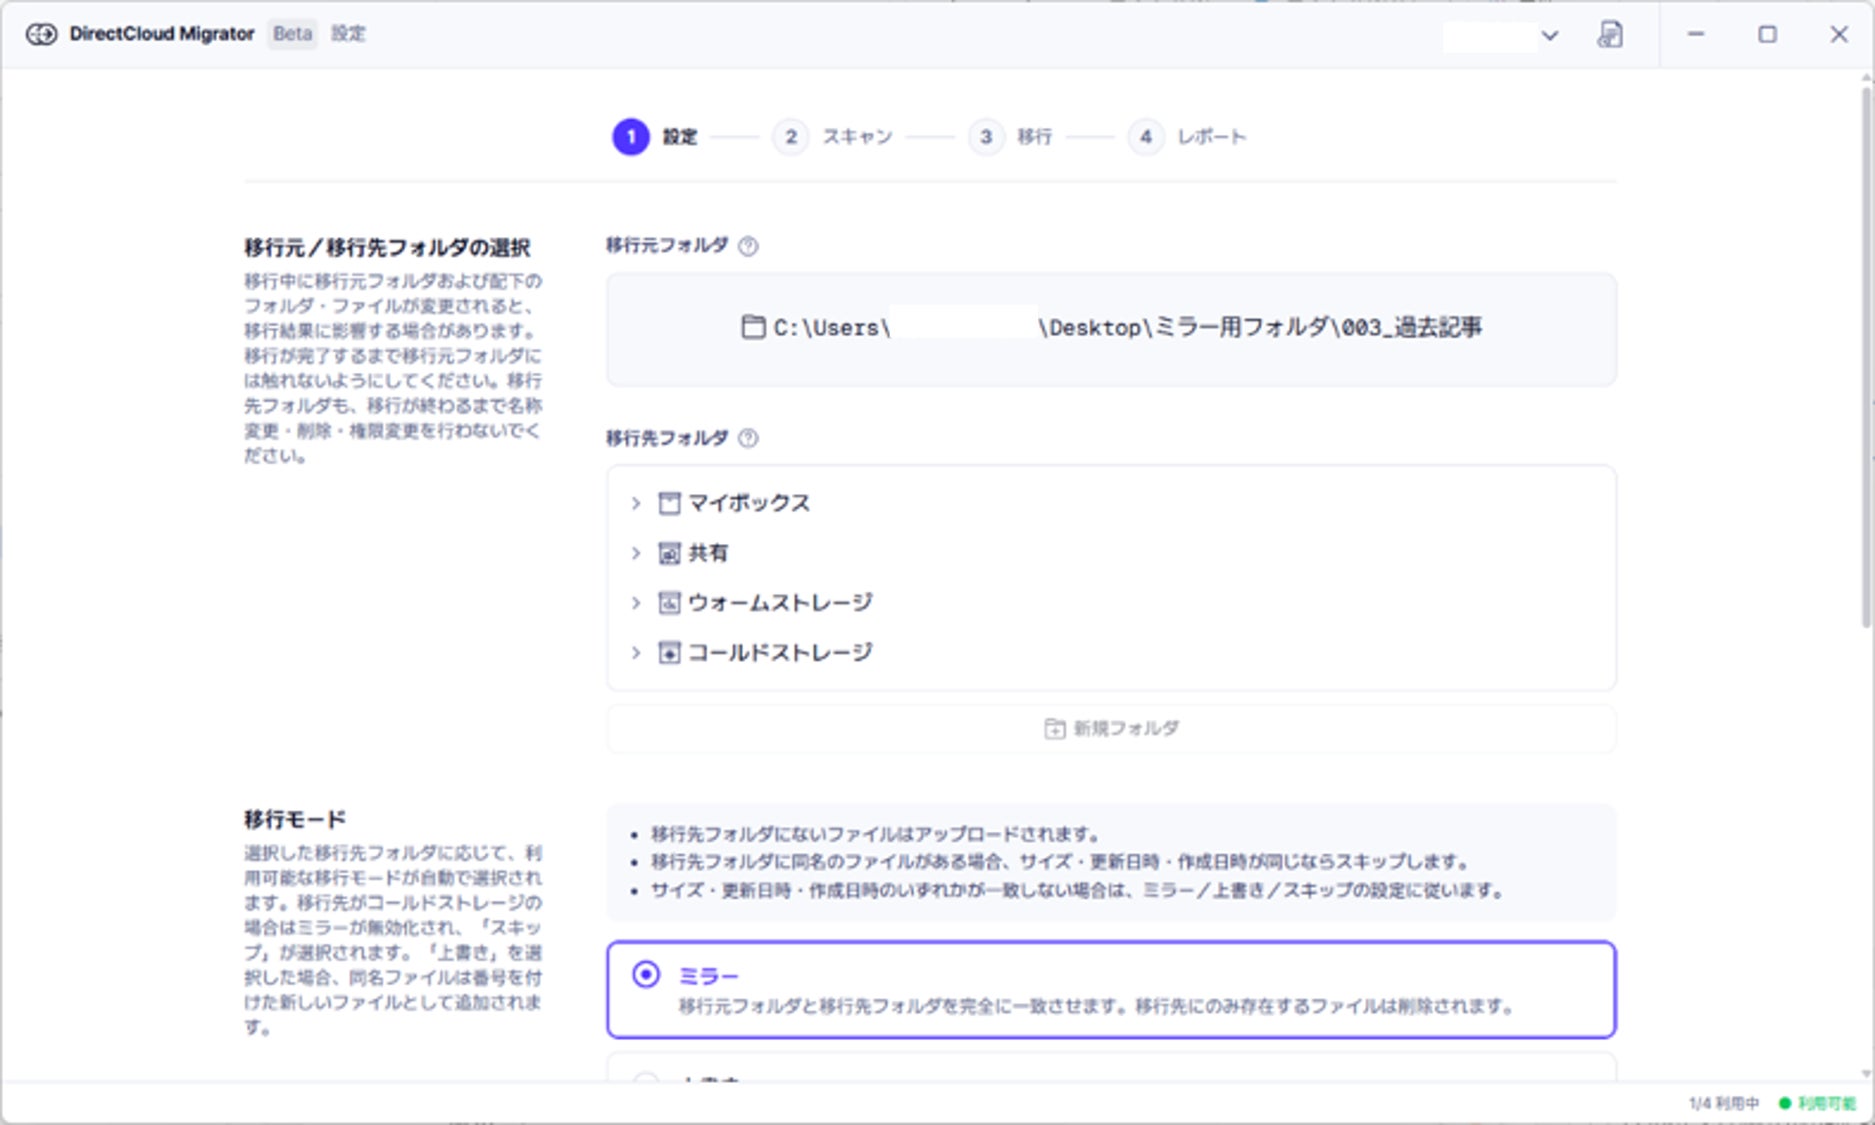Click the 共有 shared folder icon
This screenshot has height=1125, width=1875.
tap(669, 553)
